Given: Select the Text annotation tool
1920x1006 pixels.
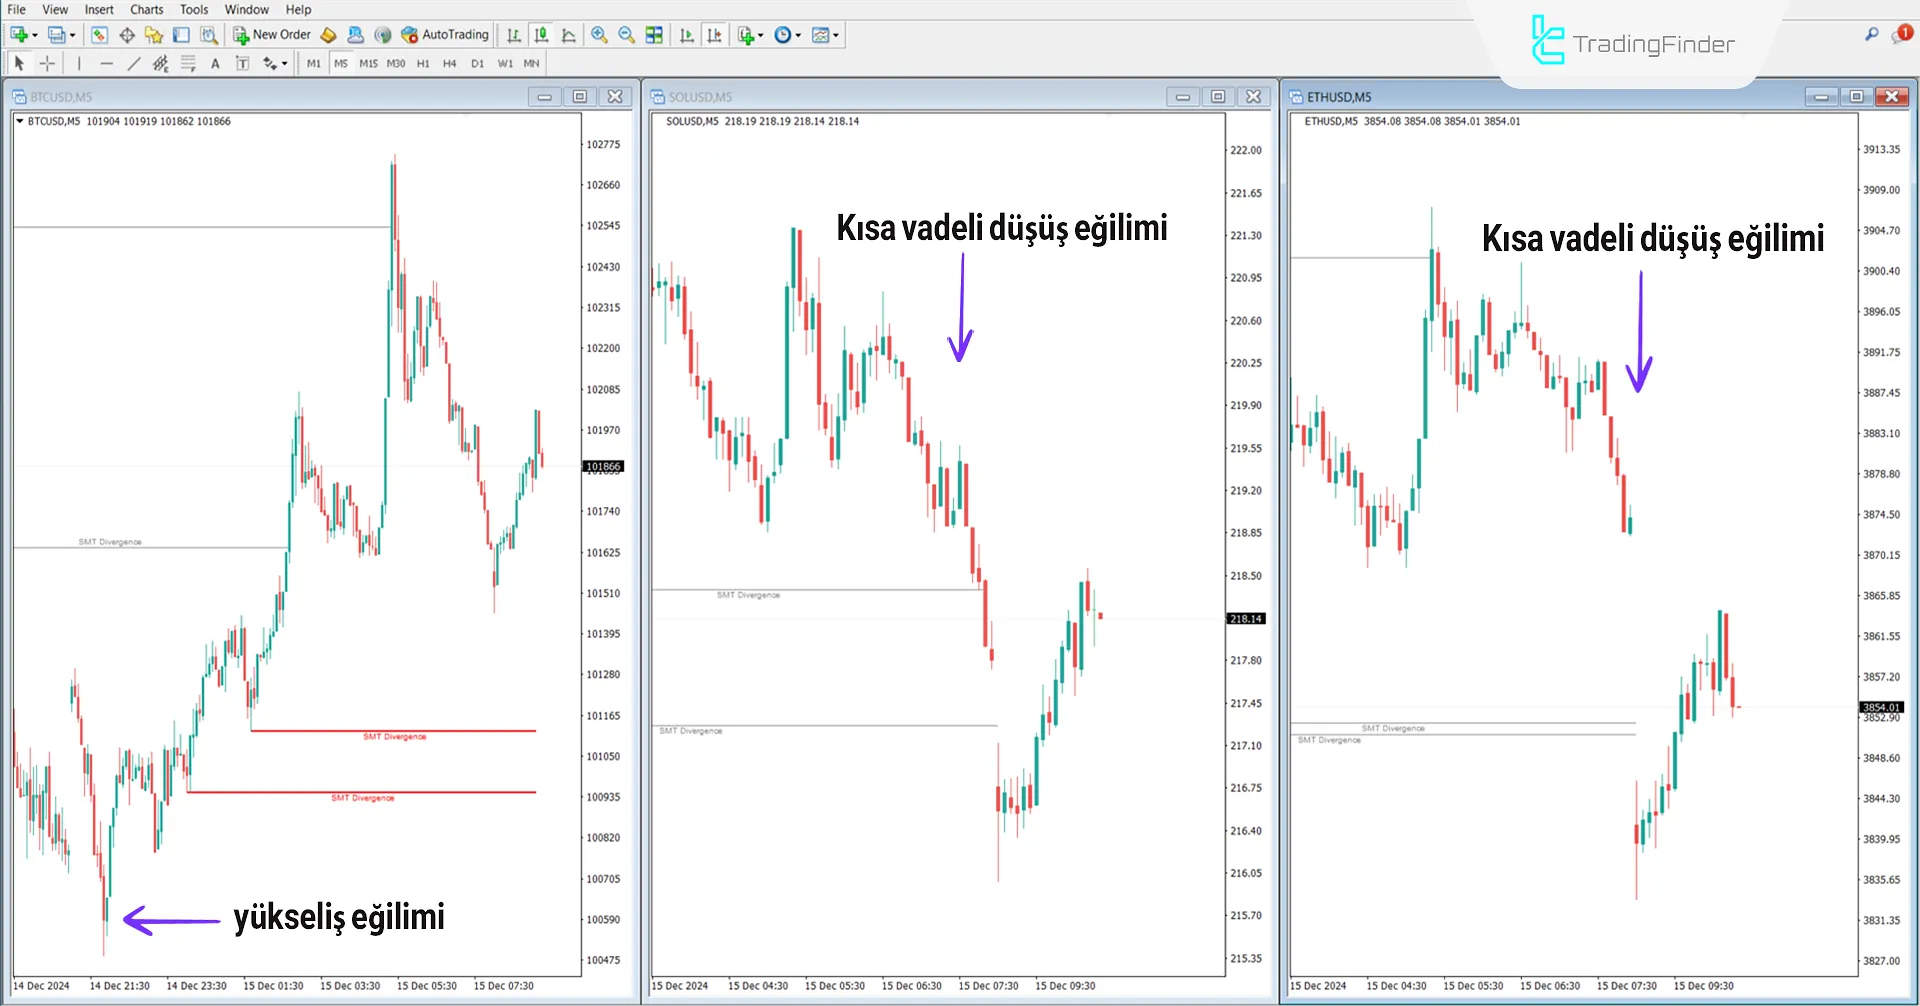Looking at the screenshot, I should coord(215,62).
